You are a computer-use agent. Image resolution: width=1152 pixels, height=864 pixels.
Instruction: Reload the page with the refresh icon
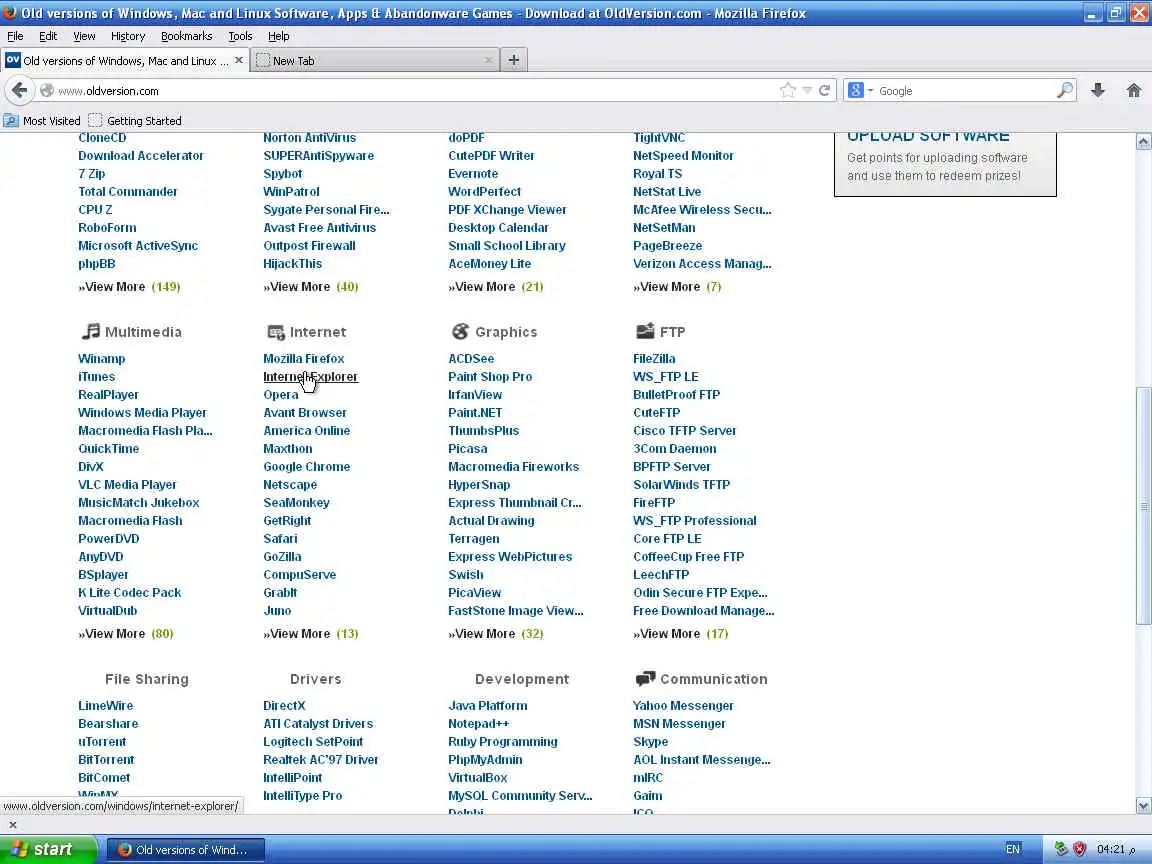coord(824,90)
